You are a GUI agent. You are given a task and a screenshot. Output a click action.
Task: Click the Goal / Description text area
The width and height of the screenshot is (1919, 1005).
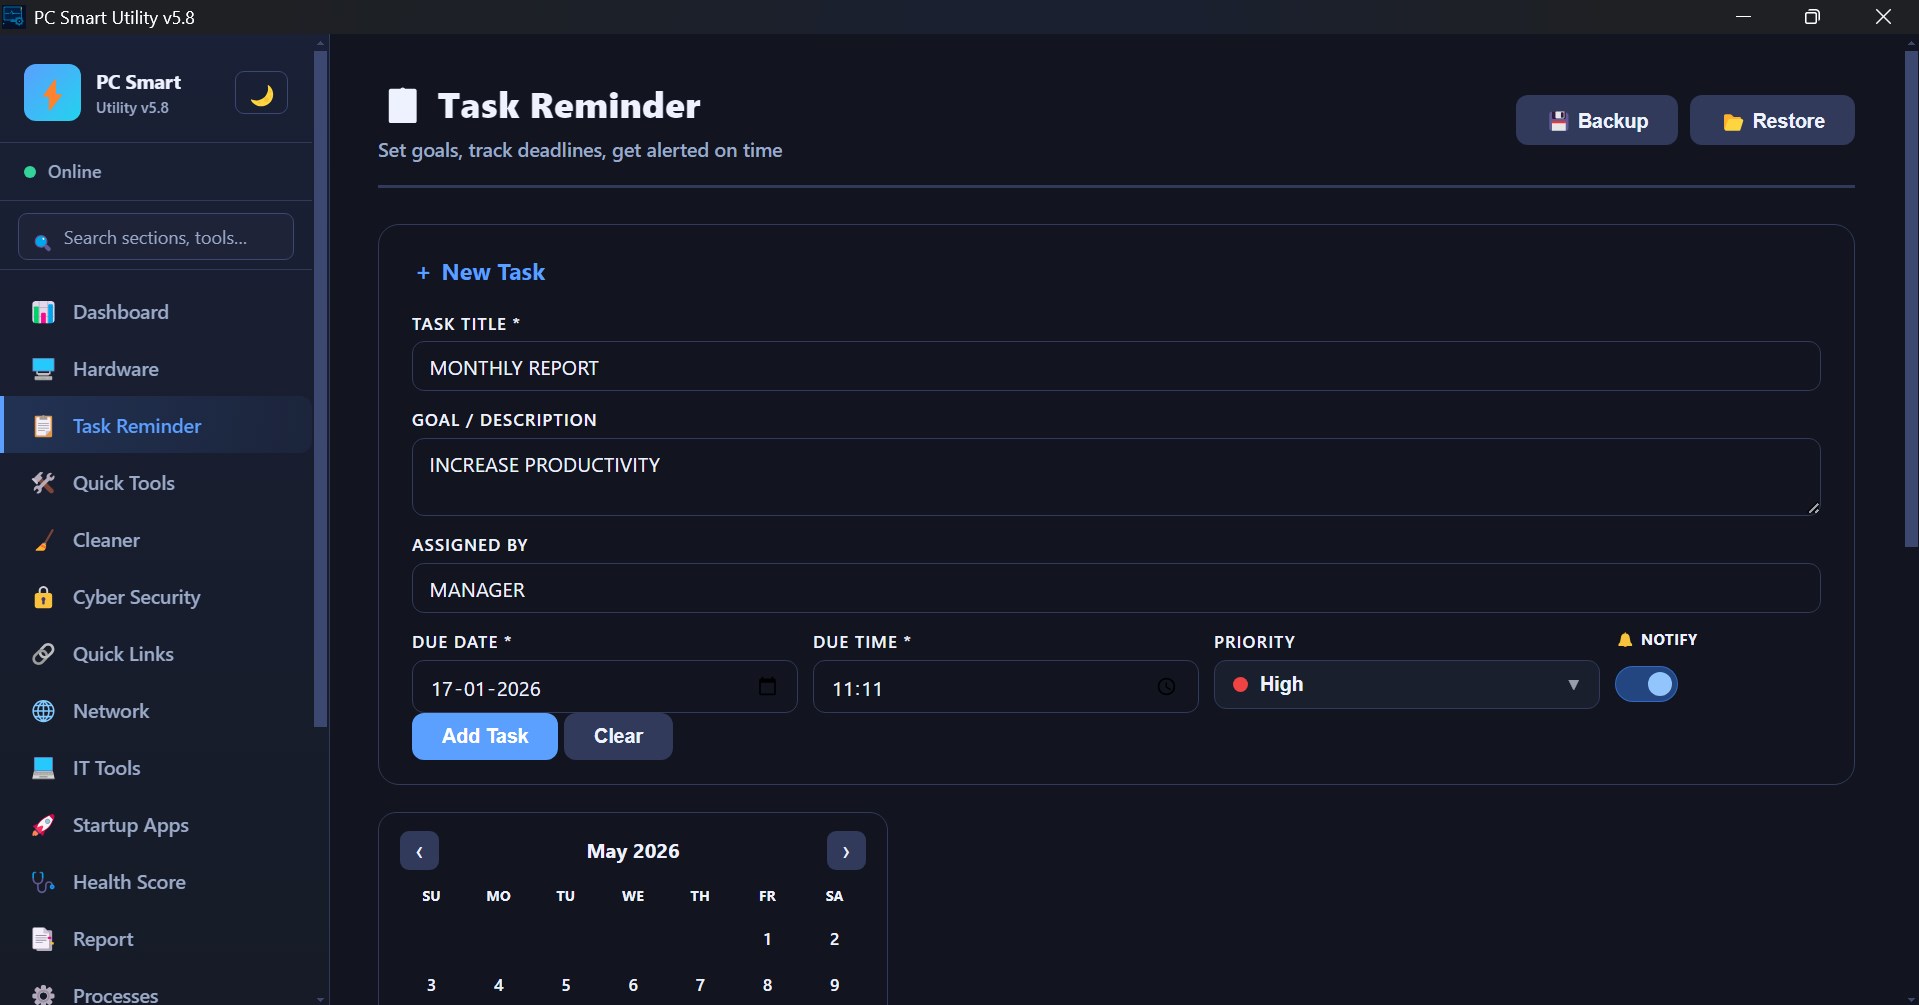point(1116,477)
